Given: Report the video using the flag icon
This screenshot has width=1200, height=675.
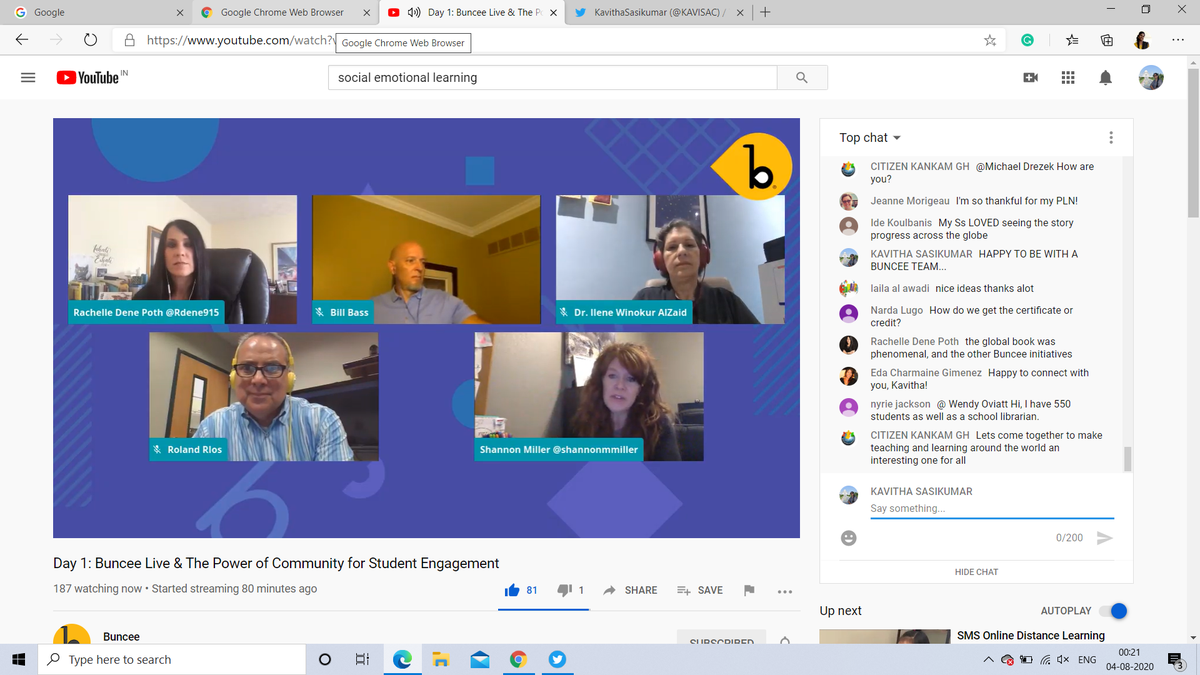Looking at the screenshot, I should tap(748, 590).
